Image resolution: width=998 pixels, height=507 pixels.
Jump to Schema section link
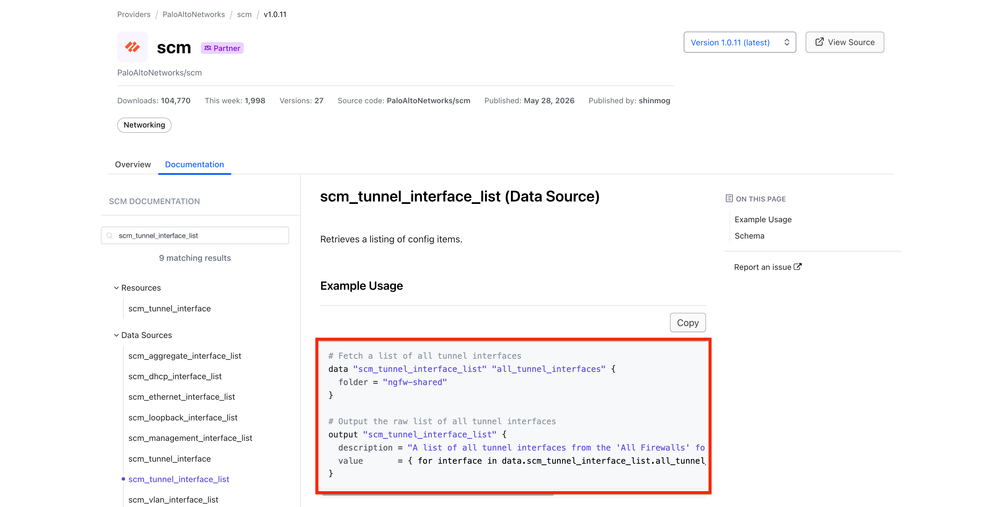pyautogui.click(x=749, y=235)
